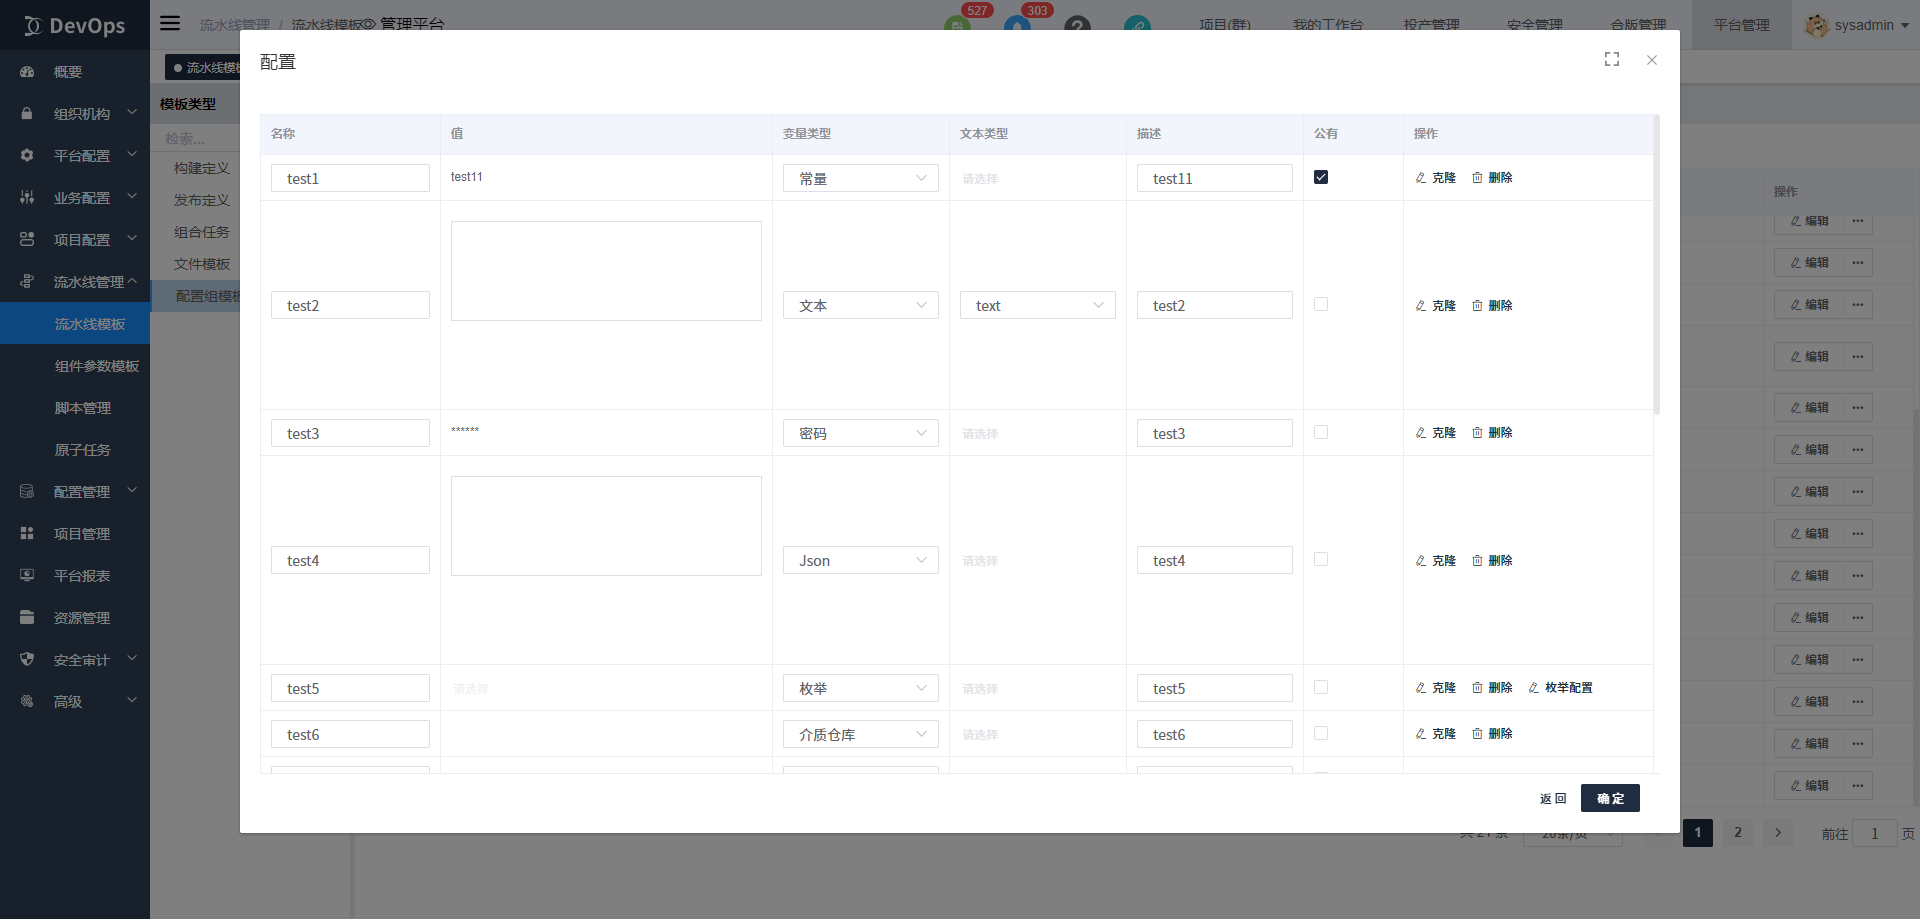
Task: Switch to the 平台管理 top tab
Action: point(1741,25)
